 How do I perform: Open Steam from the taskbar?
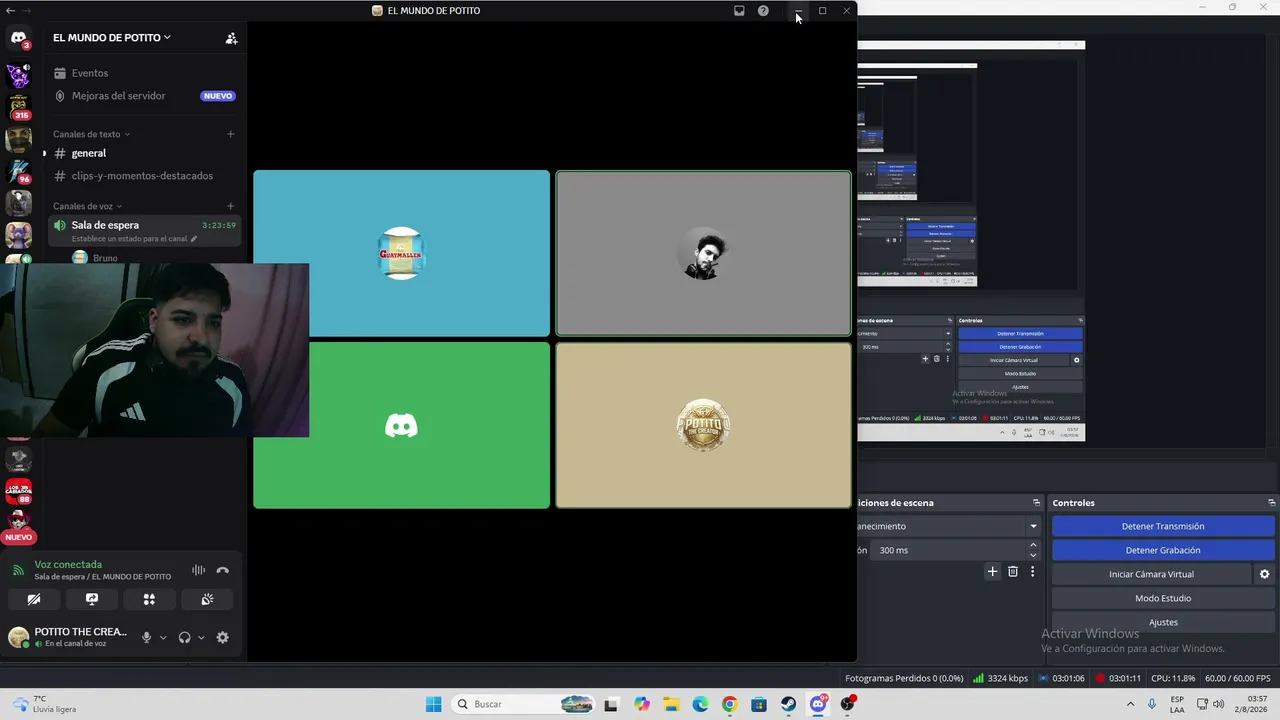789,704
